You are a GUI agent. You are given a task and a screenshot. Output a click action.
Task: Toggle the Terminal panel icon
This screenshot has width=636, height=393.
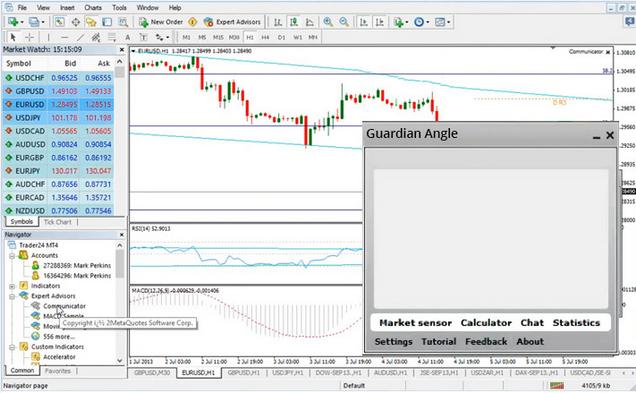tap(107, 22)
